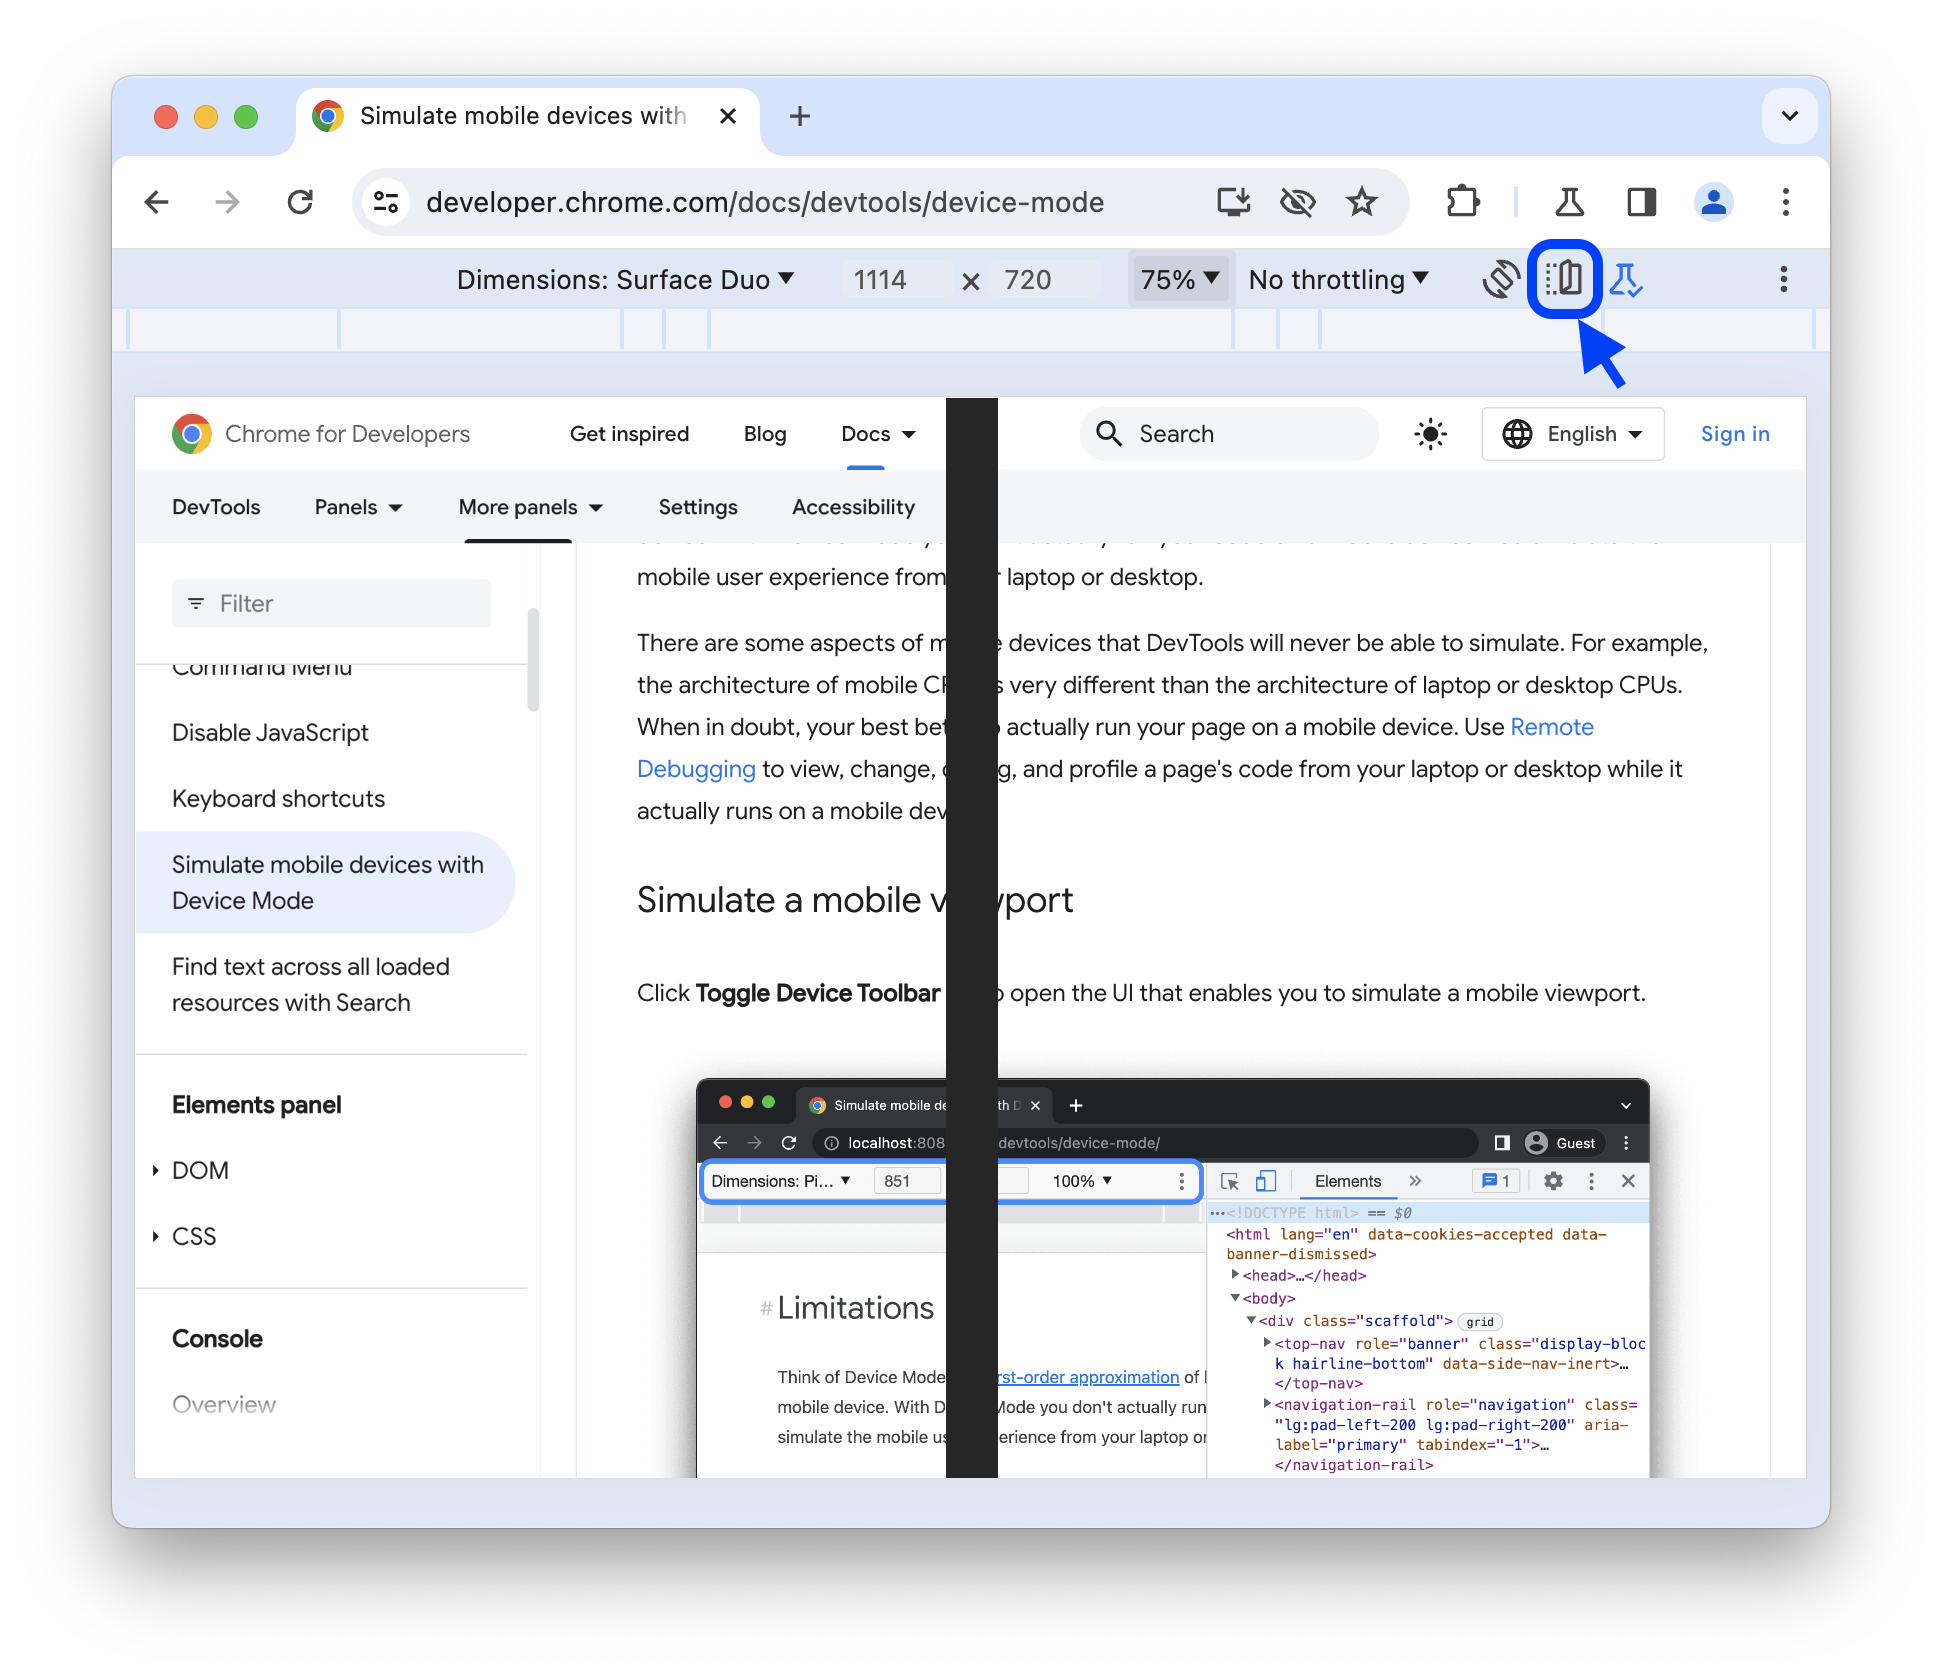Click the Accessibility panel tab

[852, 505]
